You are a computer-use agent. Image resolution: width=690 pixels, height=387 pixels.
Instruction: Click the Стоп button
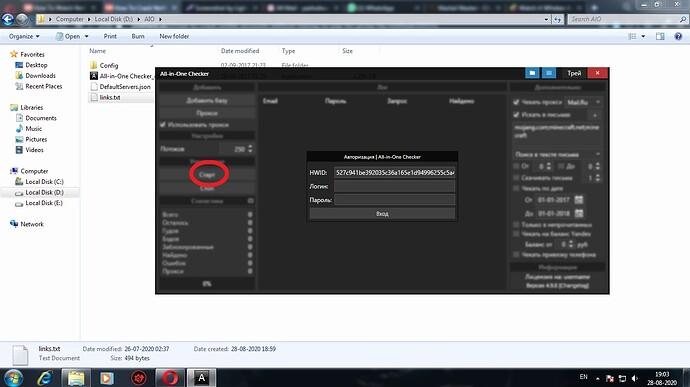tap(207, 188)
